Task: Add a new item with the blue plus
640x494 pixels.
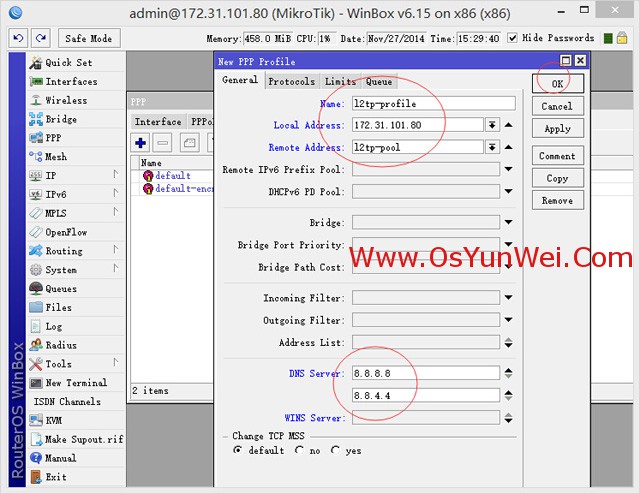Action: pos(140,143)
